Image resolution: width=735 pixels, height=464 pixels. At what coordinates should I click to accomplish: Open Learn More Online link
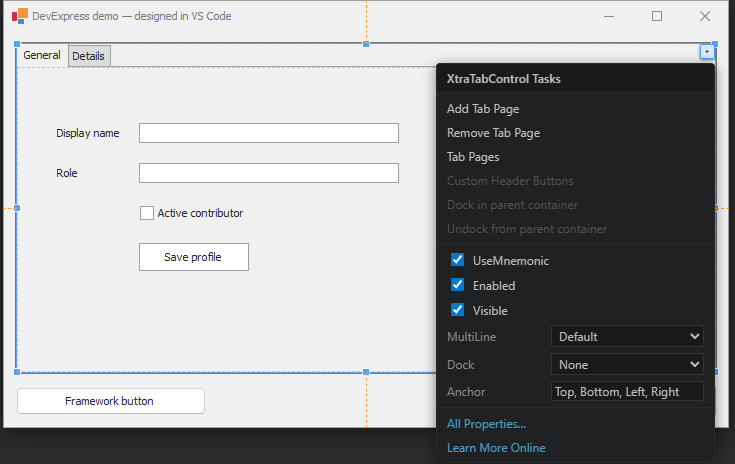tap(496, 448)
